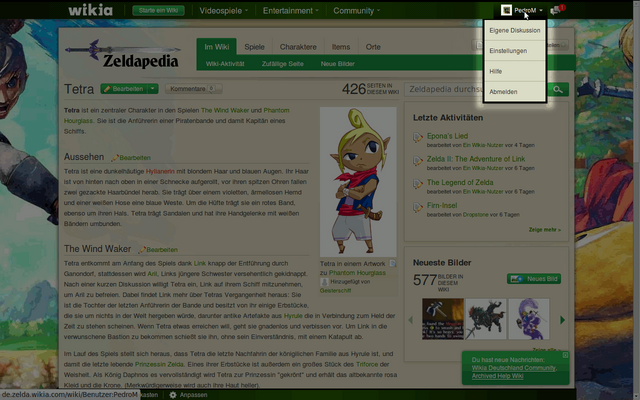The image size is (640, 400).
Task: Click pencil icon beside Aussehen heading
Action: point(115,158)
